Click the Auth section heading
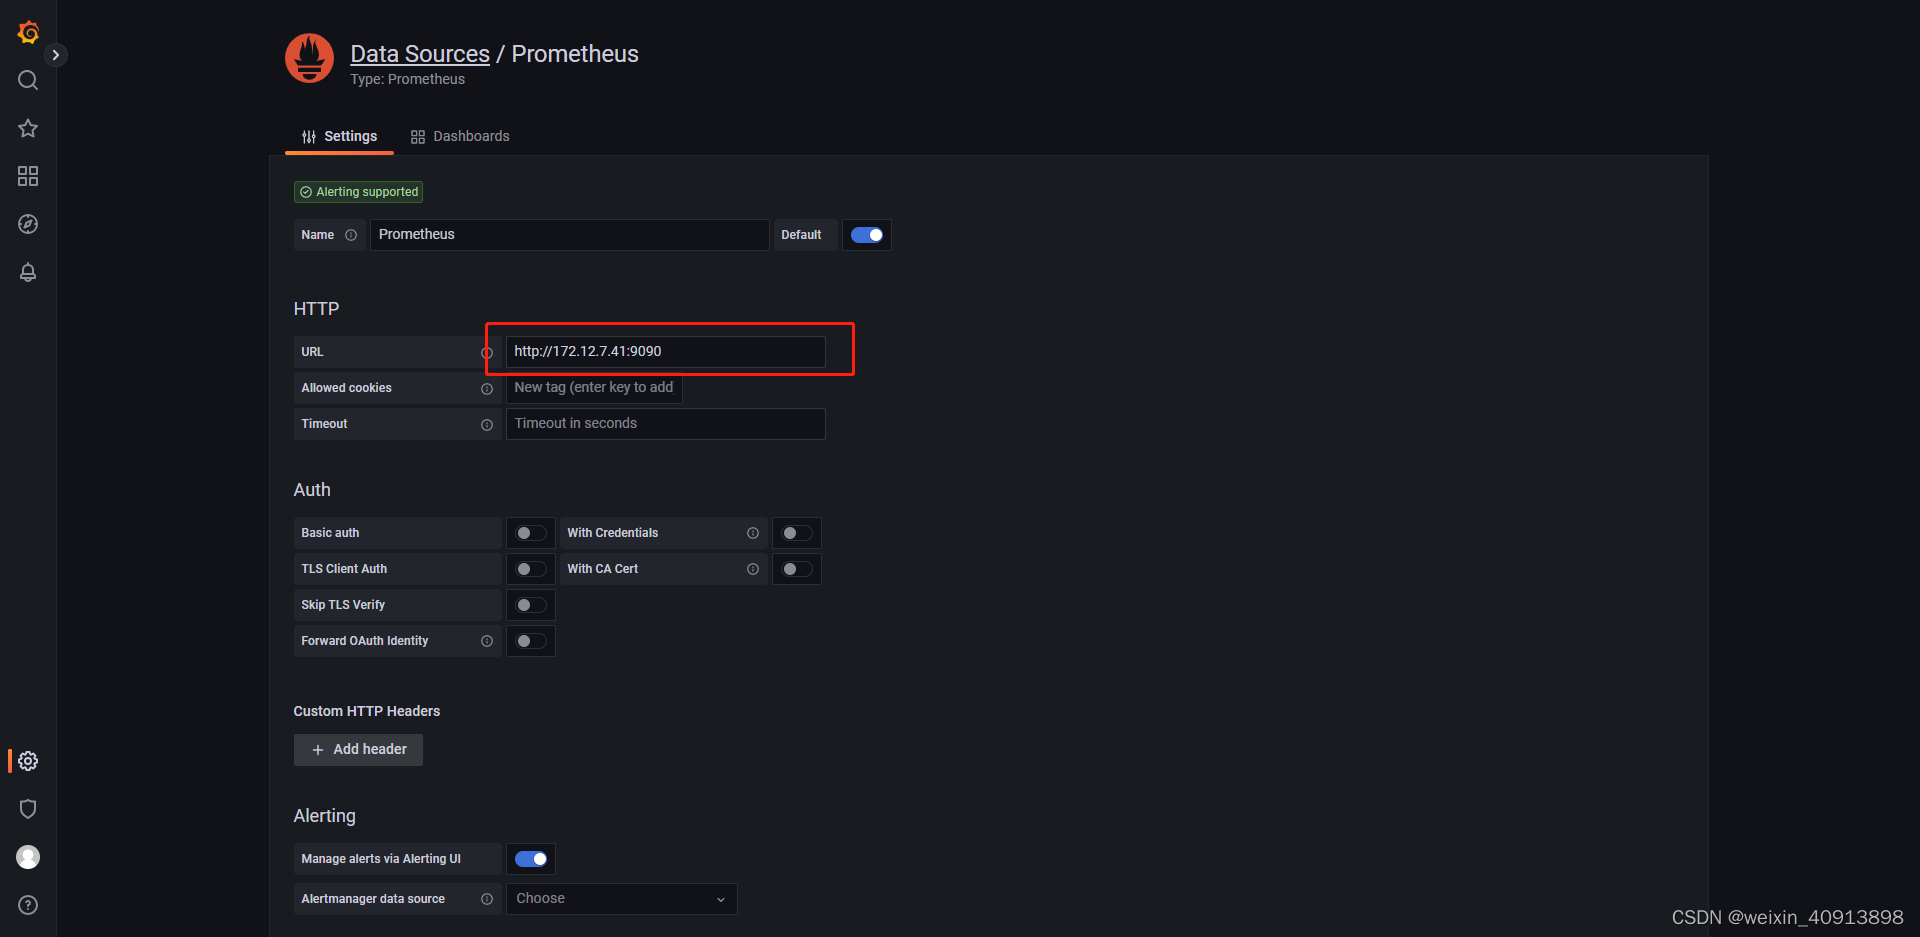The image size is (1920, 937). (x=312, y=490)
